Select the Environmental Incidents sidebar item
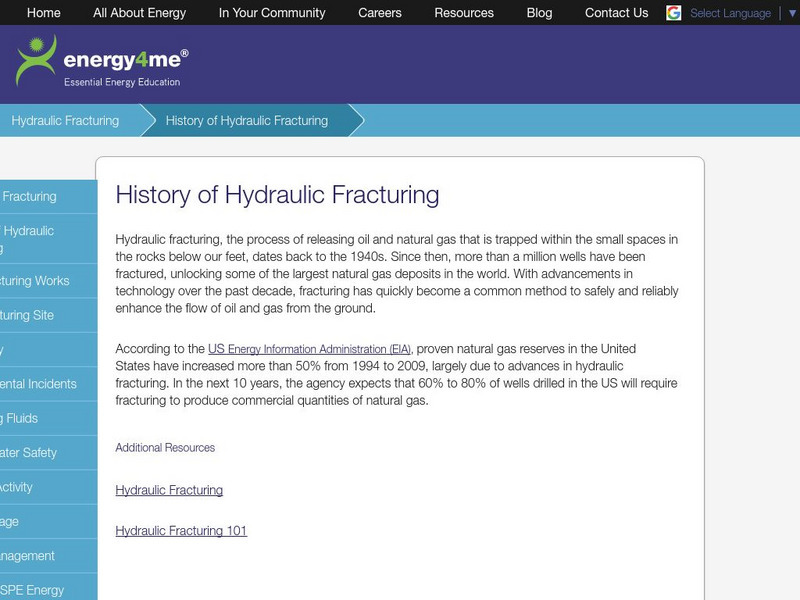This screenshot has width=800, height=600. click(40, 383)
